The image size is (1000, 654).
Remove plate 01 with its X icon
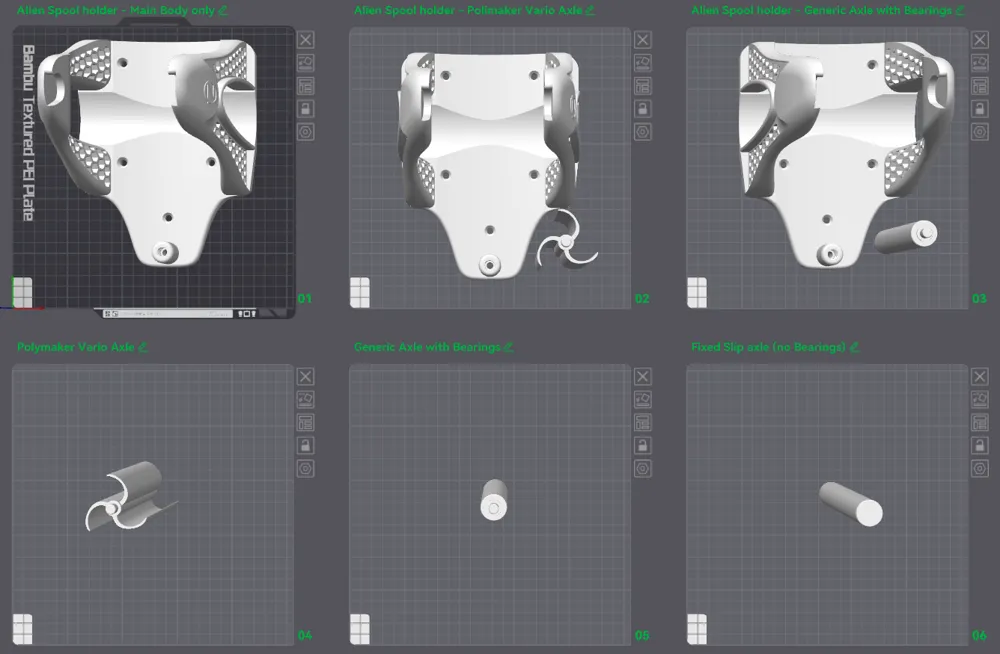306,40
